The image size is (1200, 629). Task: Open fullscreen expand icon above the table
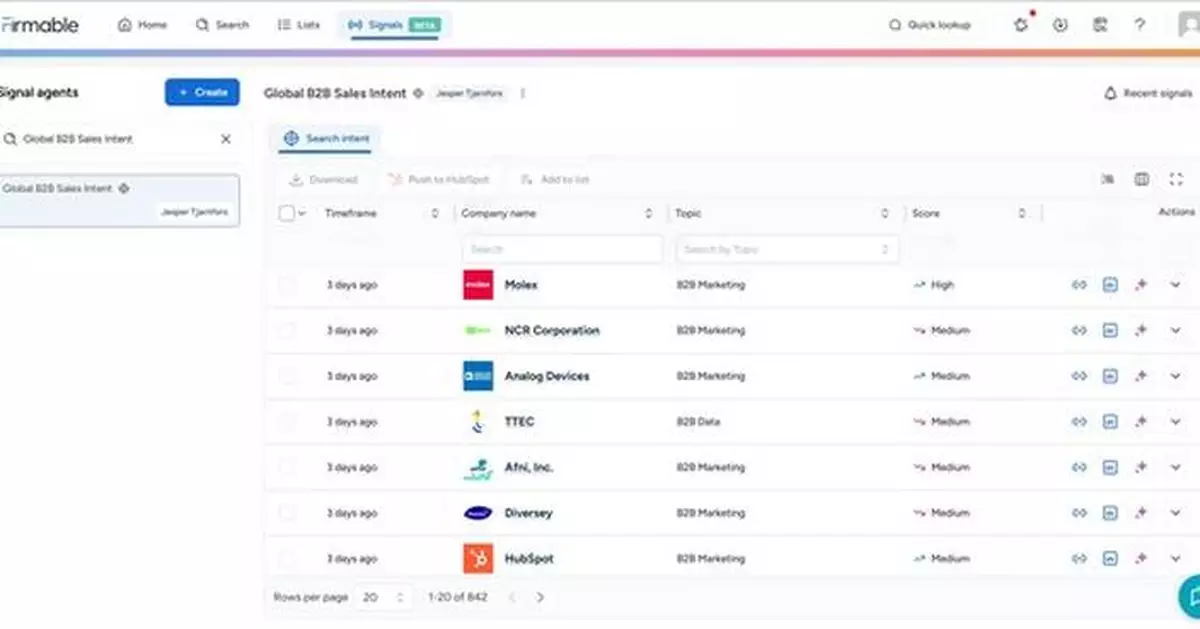tap(1176, 179)
